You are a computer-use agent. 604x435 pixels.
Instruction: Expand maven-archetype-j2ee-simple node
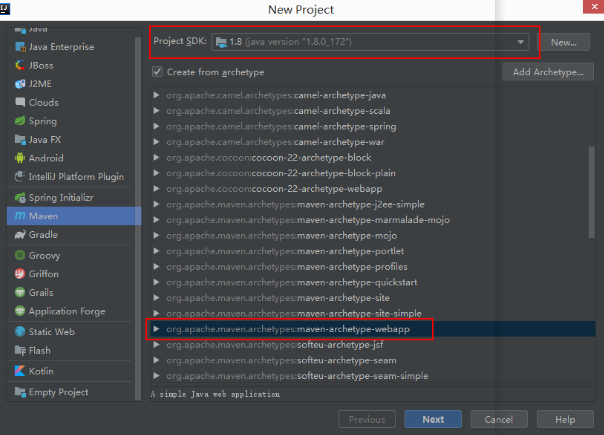(156, 204)
